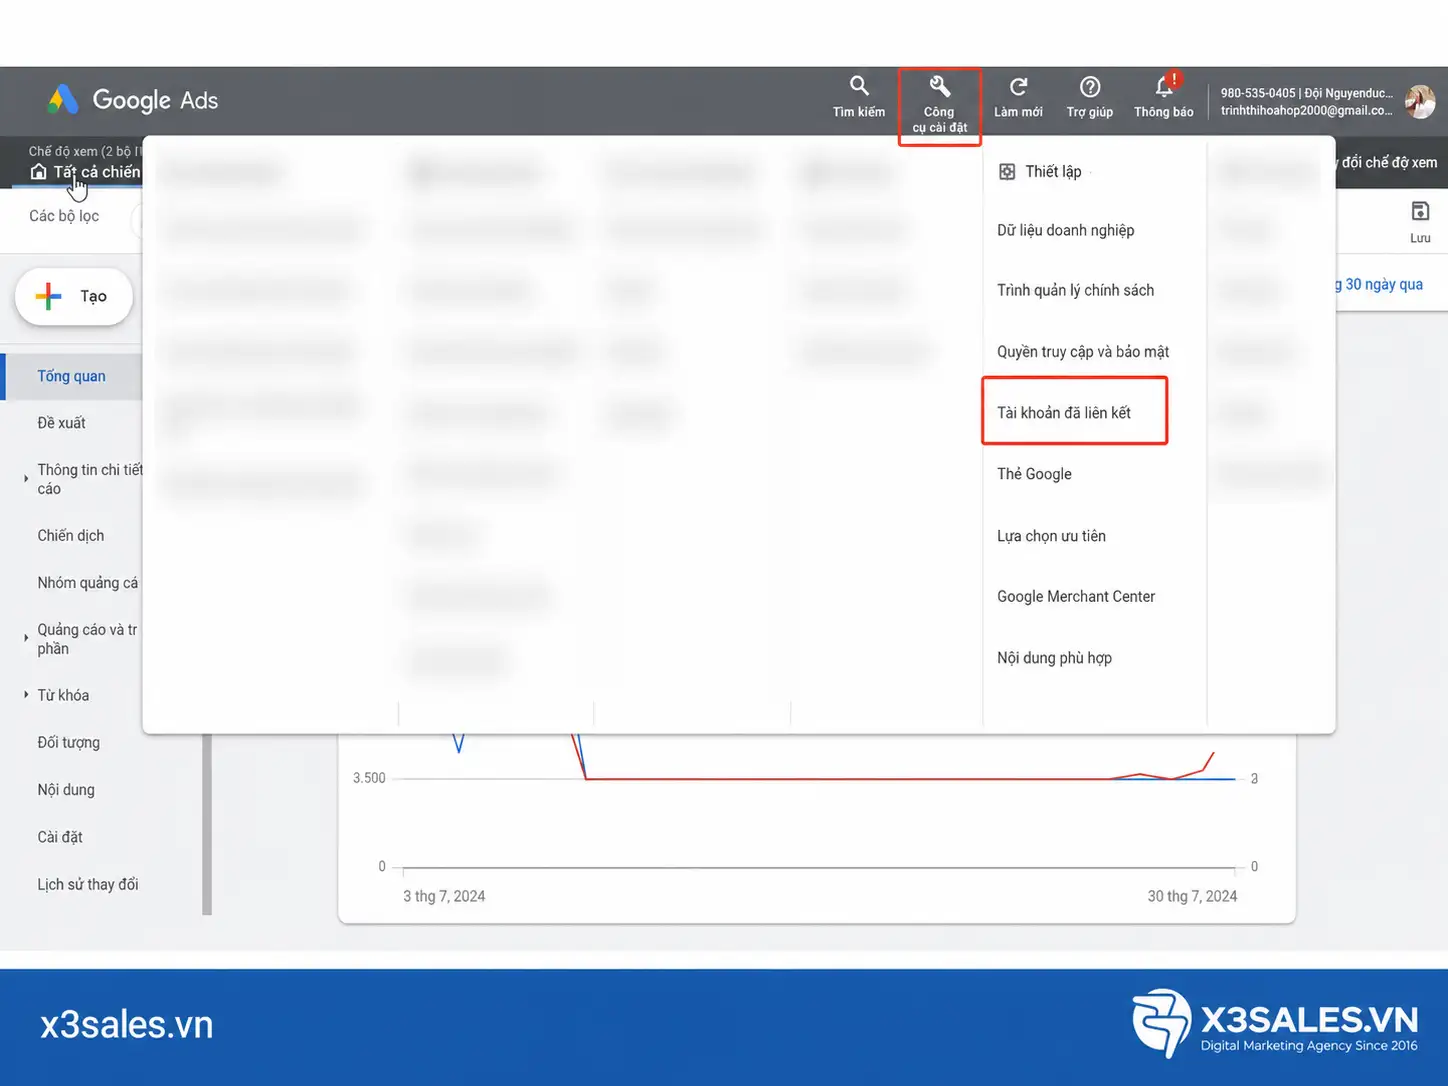Click the home icon beside Tất cả chiến
Image resolution: width=1448 pixels, height=1086 pixels.
coord(38,172)
